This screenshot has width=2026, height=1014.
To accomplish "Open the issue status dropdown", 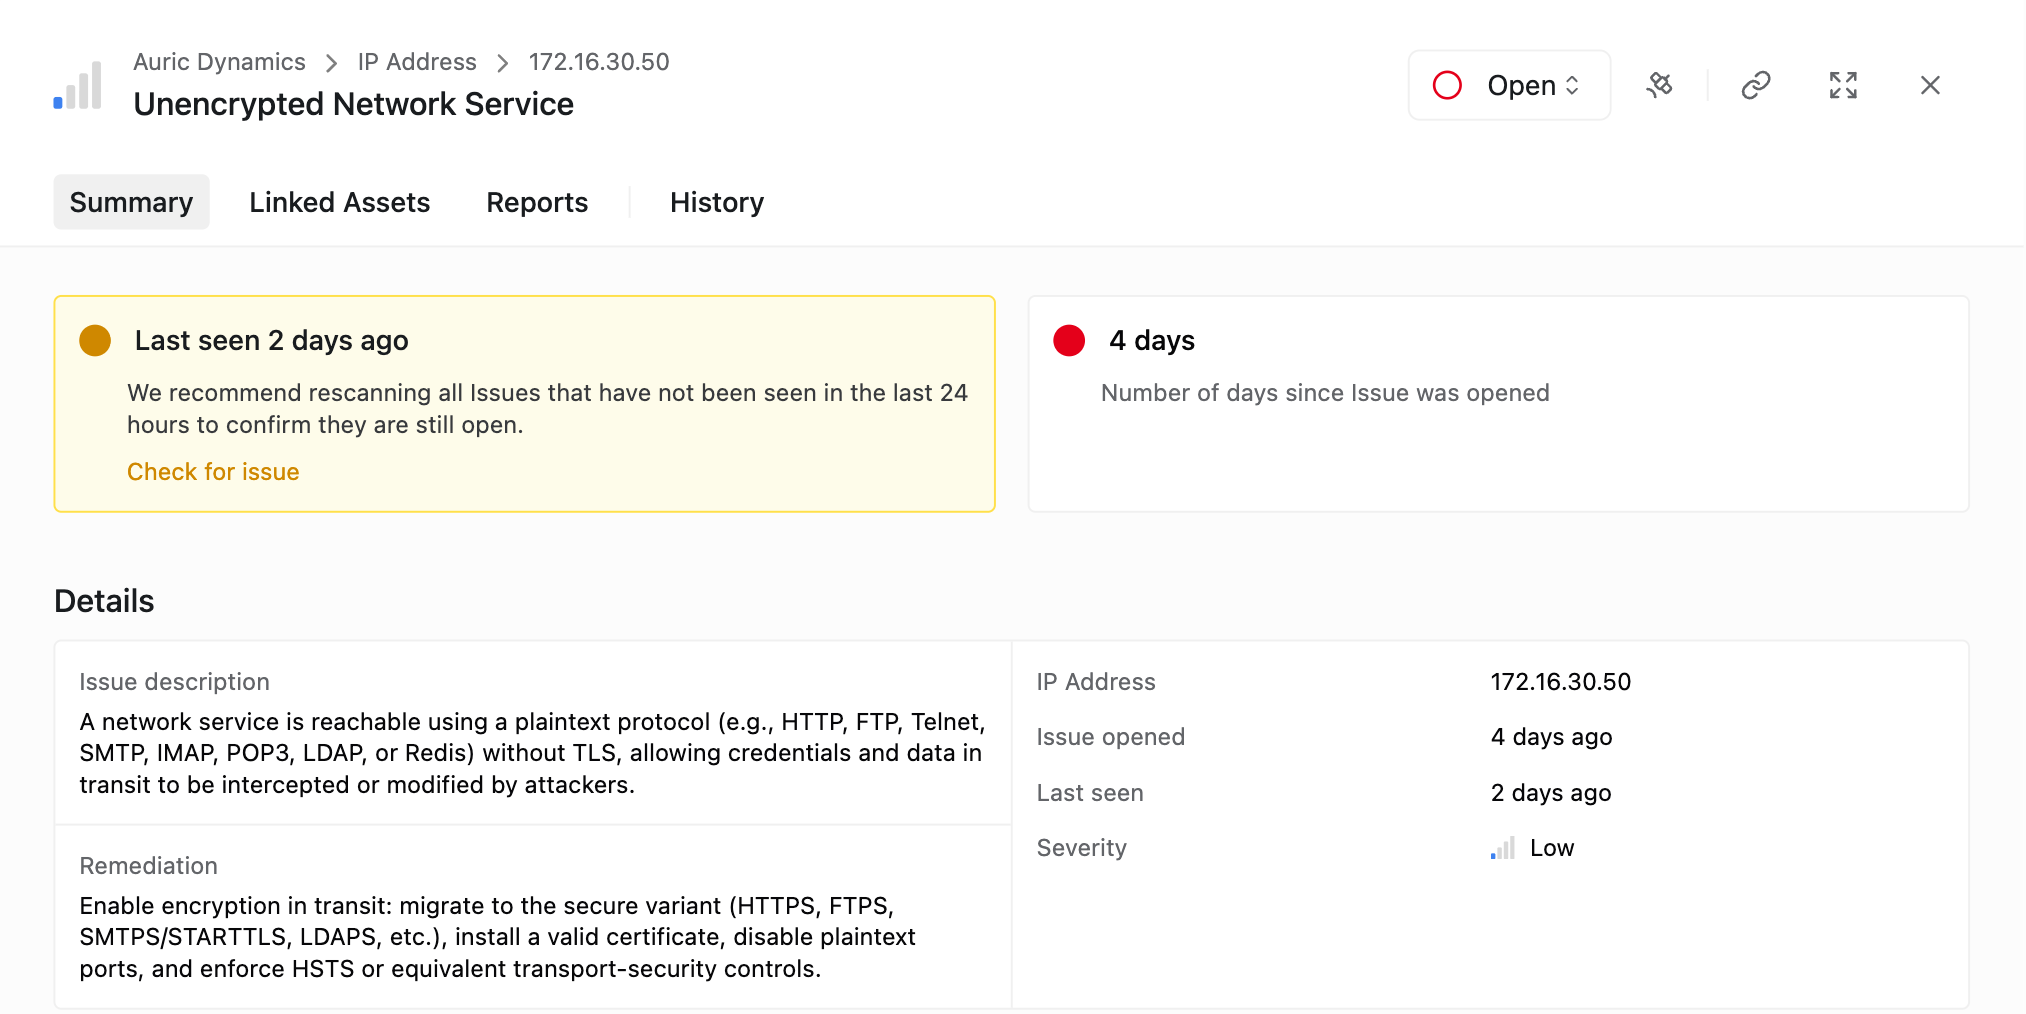I will coord(1533,85).
